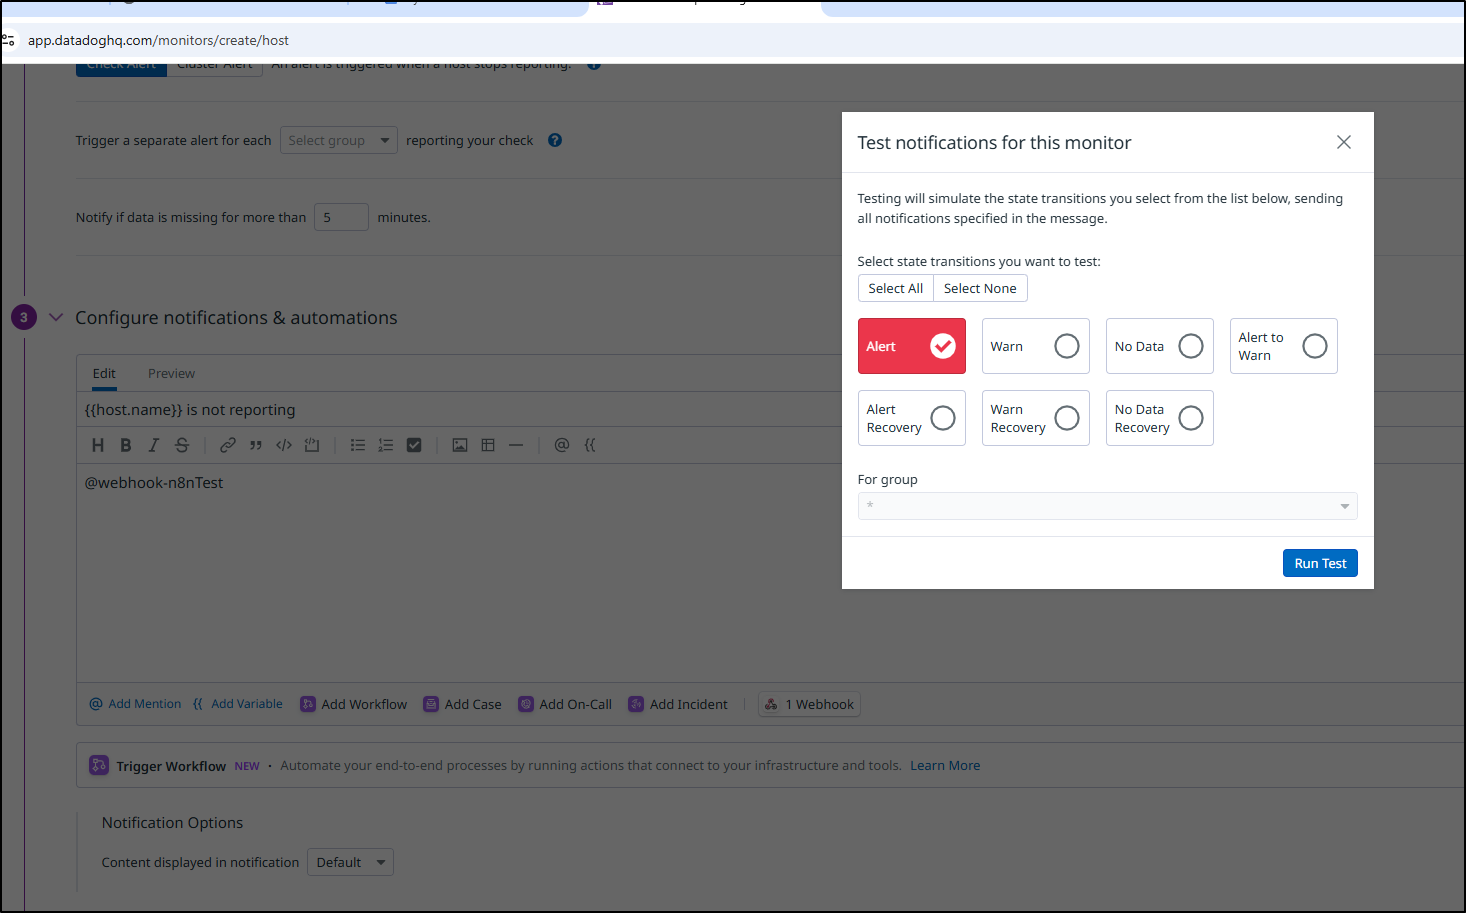Insert an image into the message
Viewport: 1466px width, 913px height.
[x=460, y=445]
